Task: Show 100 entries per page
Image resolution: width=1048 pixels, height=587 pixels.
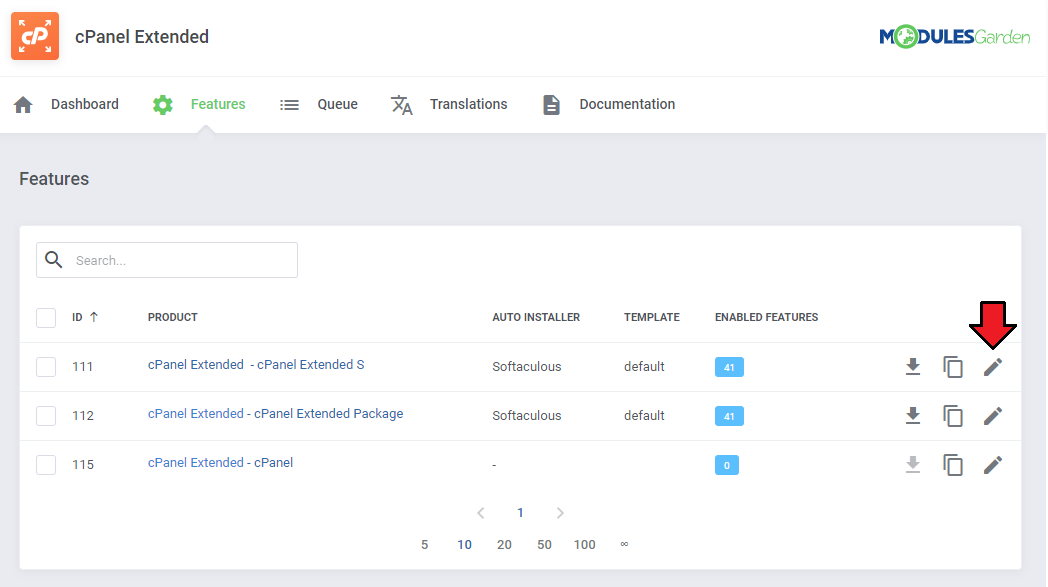Action: (x=585, y=544)
